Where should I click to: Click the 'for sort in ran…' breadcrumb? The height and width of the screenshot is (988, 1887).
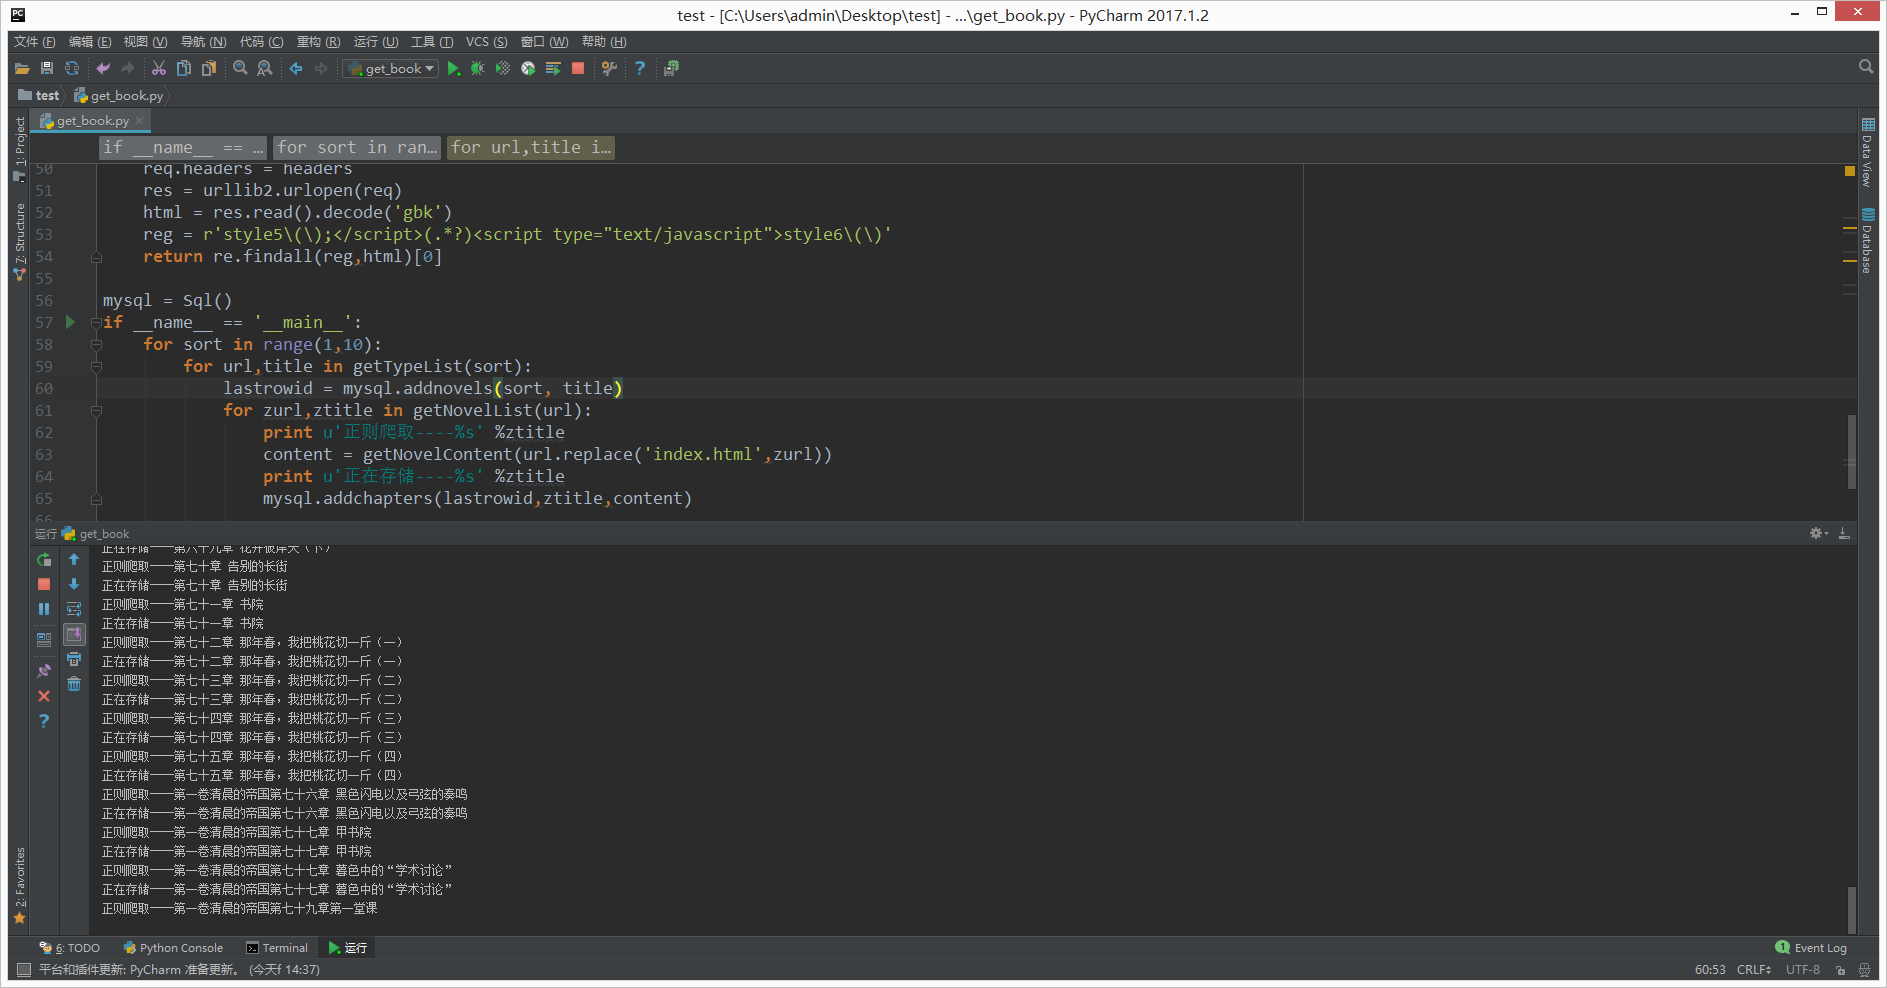coord(357,147)
